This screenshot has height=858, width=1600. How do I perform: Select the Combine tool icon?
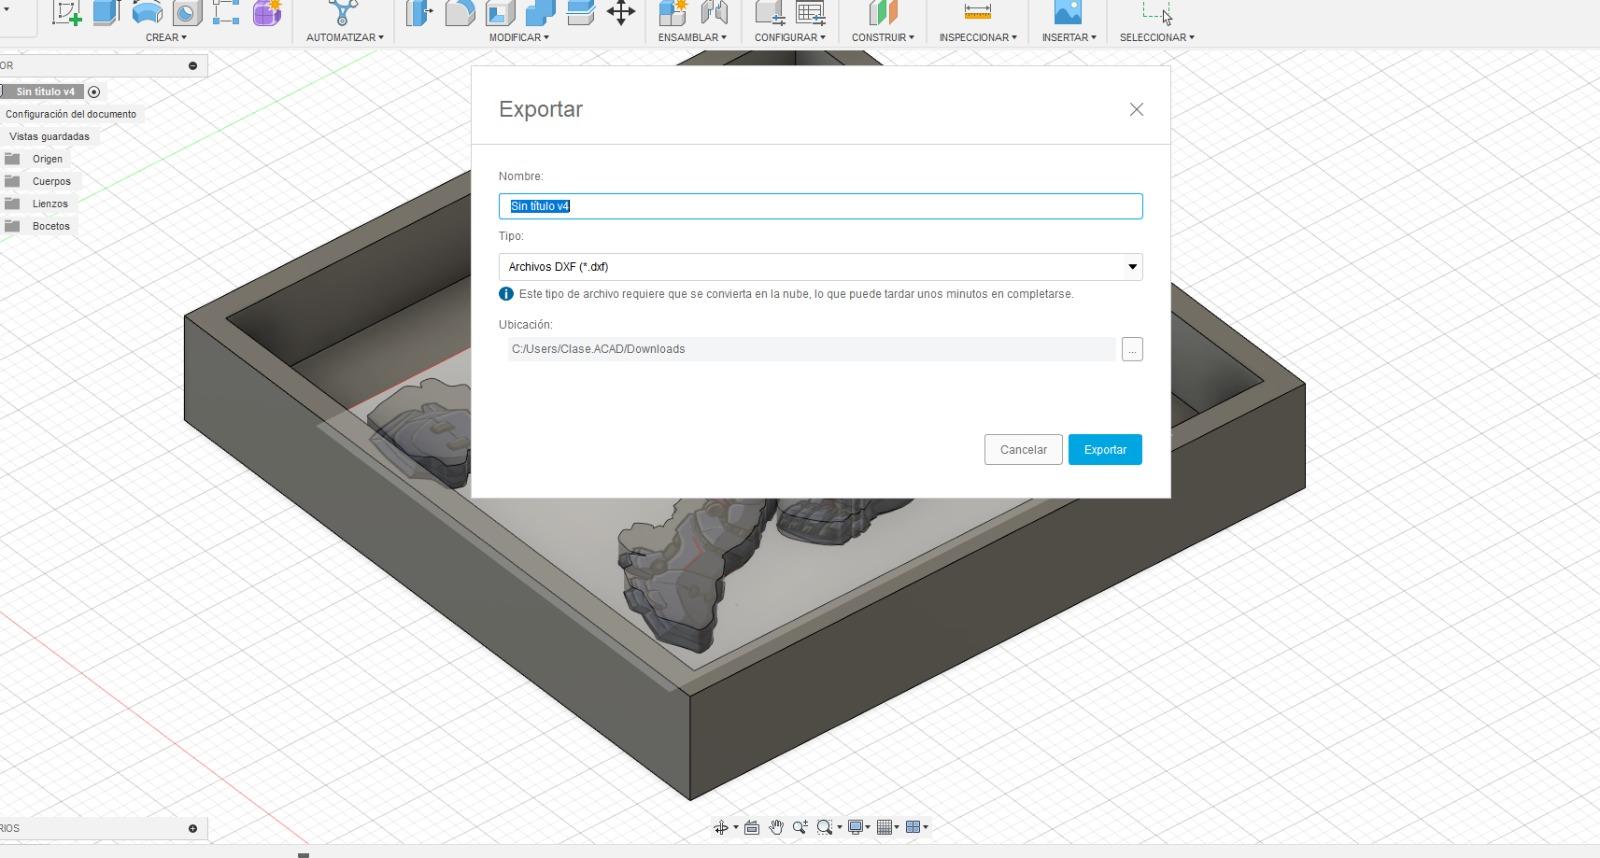[x=540, y=12]
